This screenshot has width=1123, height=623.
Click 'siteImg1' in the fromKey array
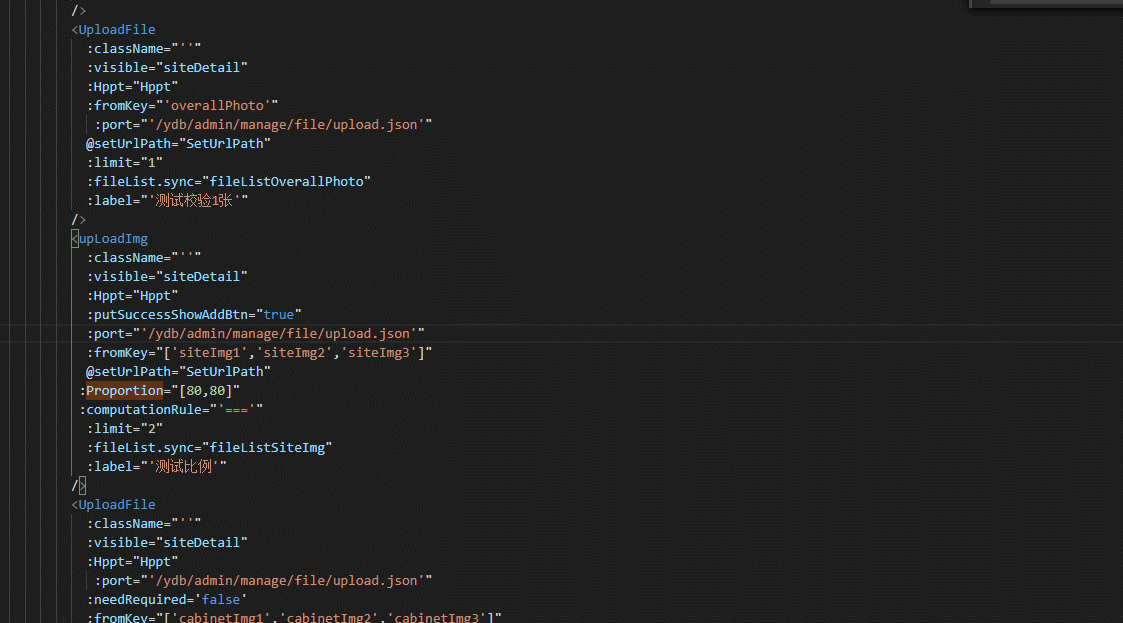209,352
